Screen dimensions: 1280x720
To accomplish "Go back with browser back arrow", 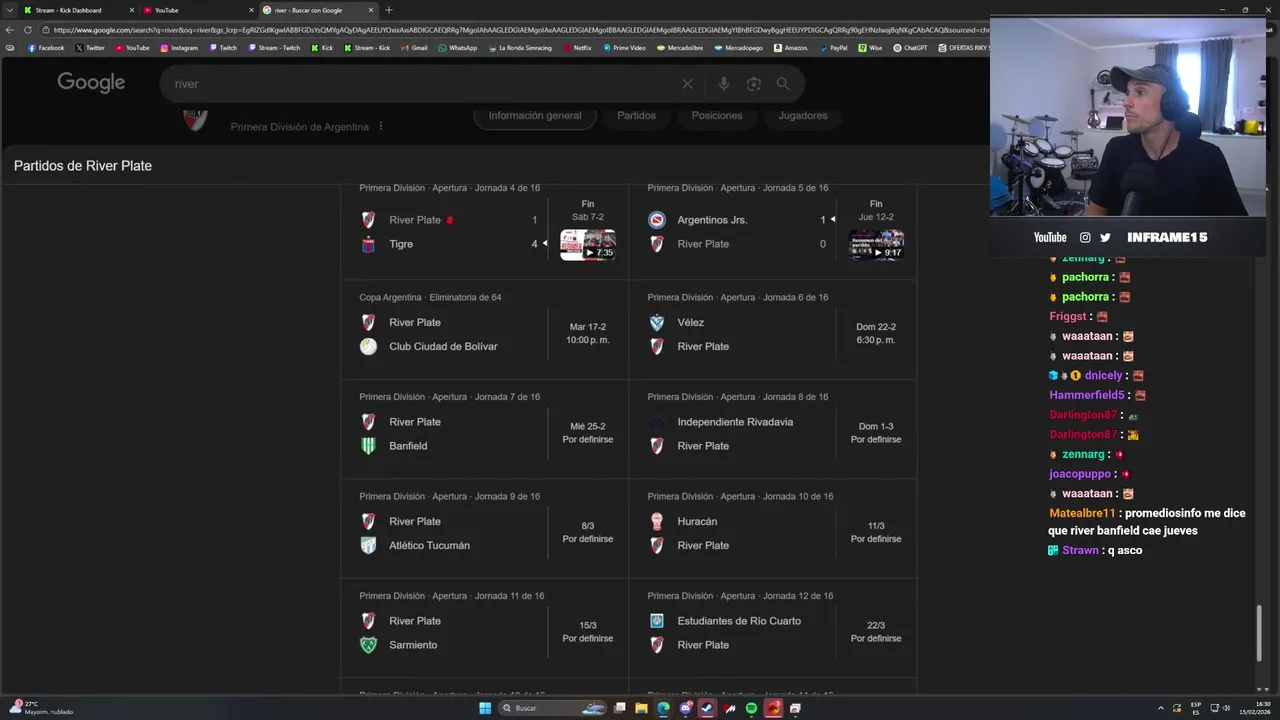I will coord(10,30).
